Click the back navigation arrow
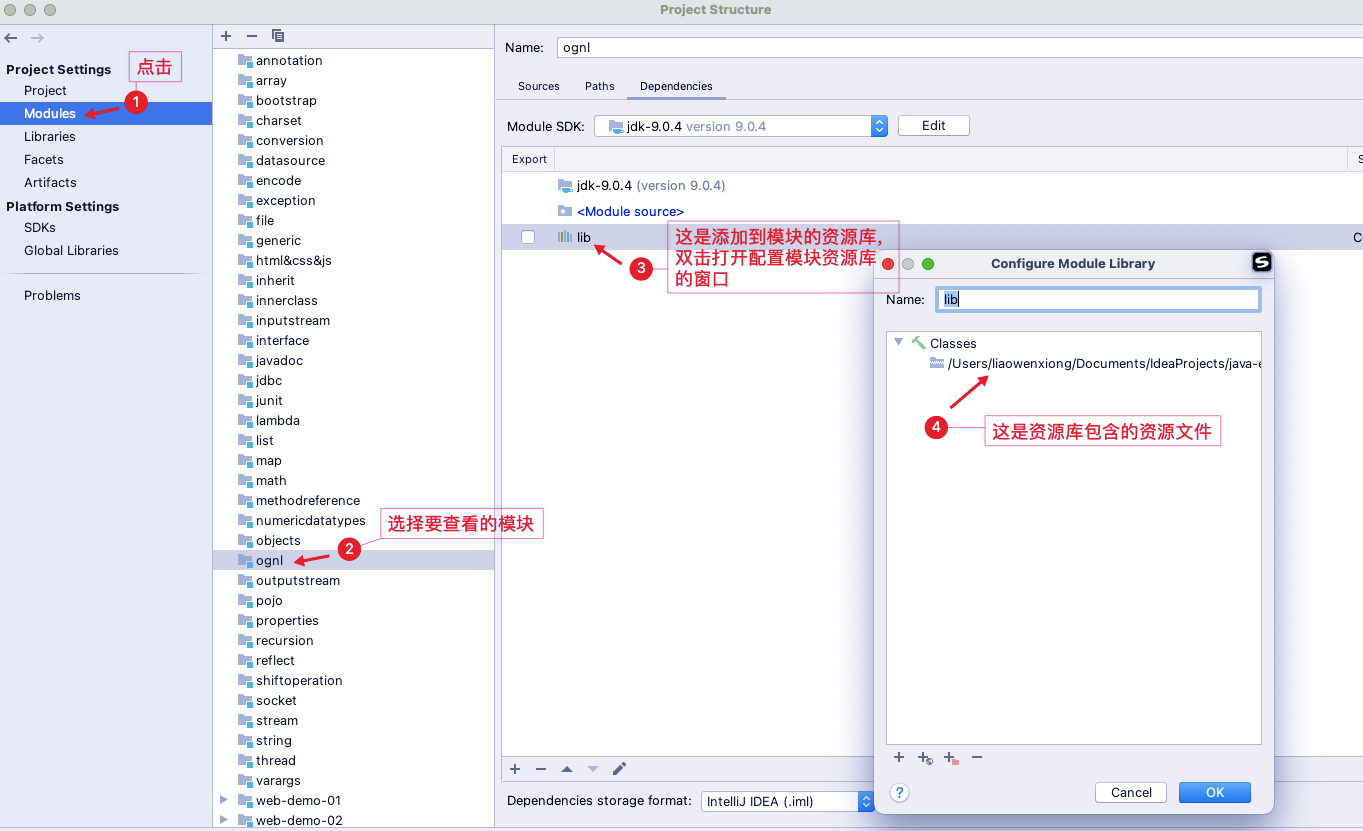This screenshot has width=1363, height=831. [x=11, y=38]
